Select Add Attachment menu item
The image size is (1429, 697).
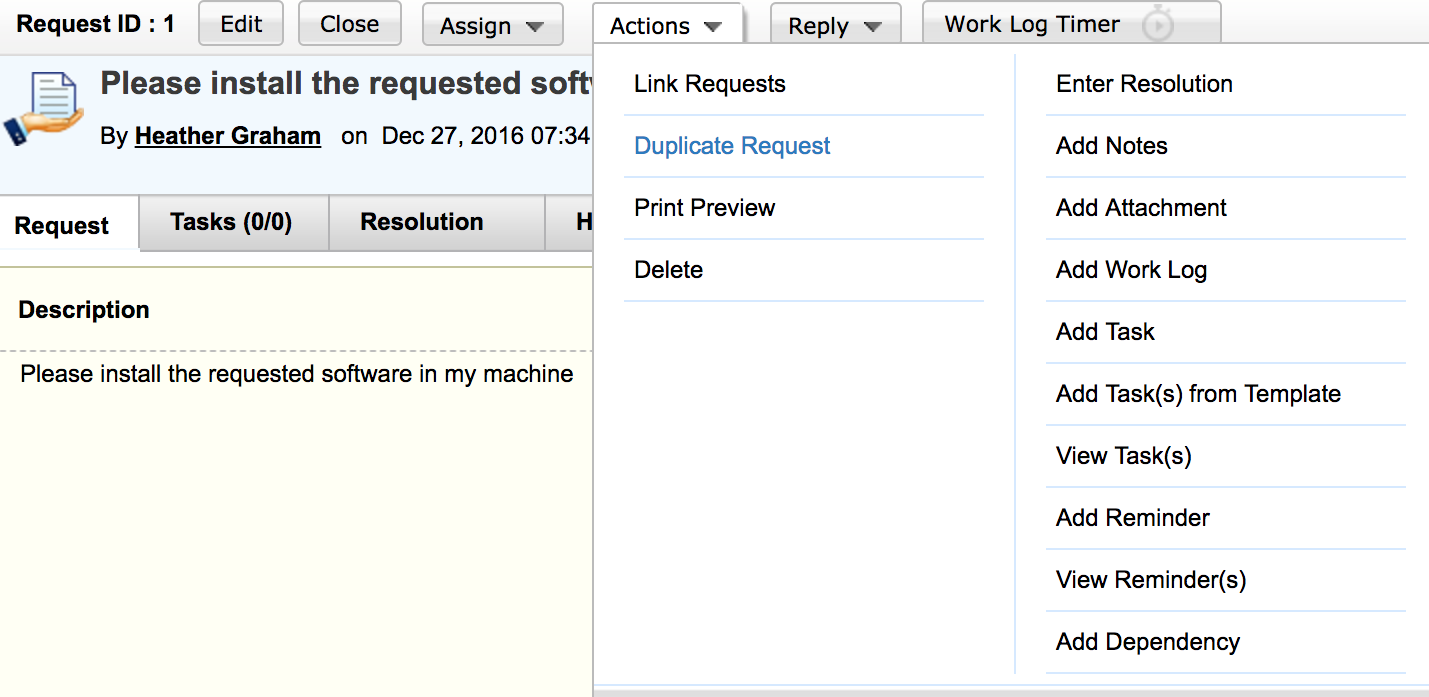(x=1141, y=208)
